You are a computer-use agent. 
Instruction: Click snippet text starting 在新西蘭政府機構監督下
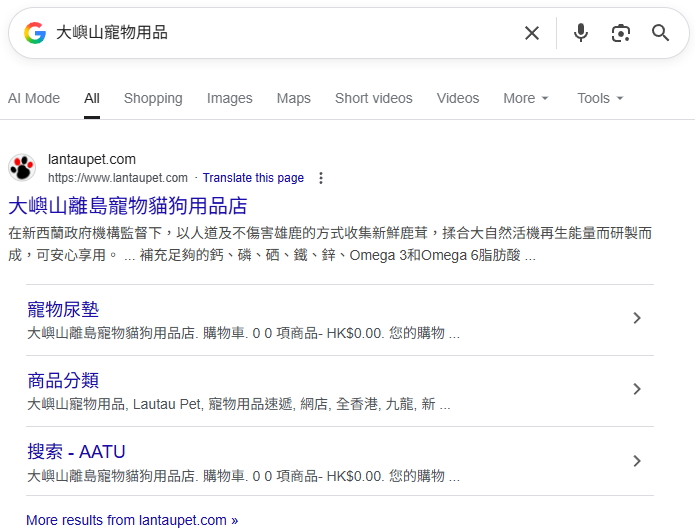(330, 244)
